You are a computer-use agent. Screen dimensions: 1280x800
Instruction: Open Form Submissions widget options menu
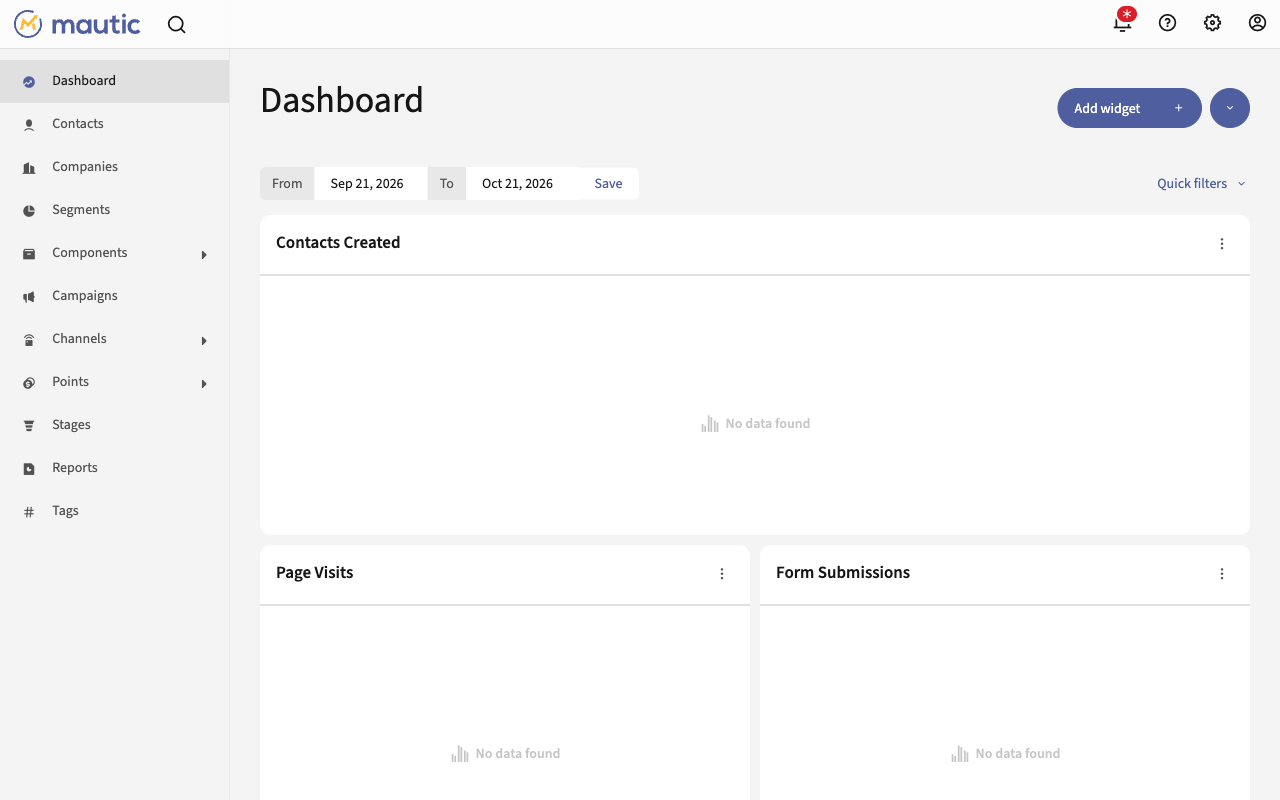tap(1222, 574)
